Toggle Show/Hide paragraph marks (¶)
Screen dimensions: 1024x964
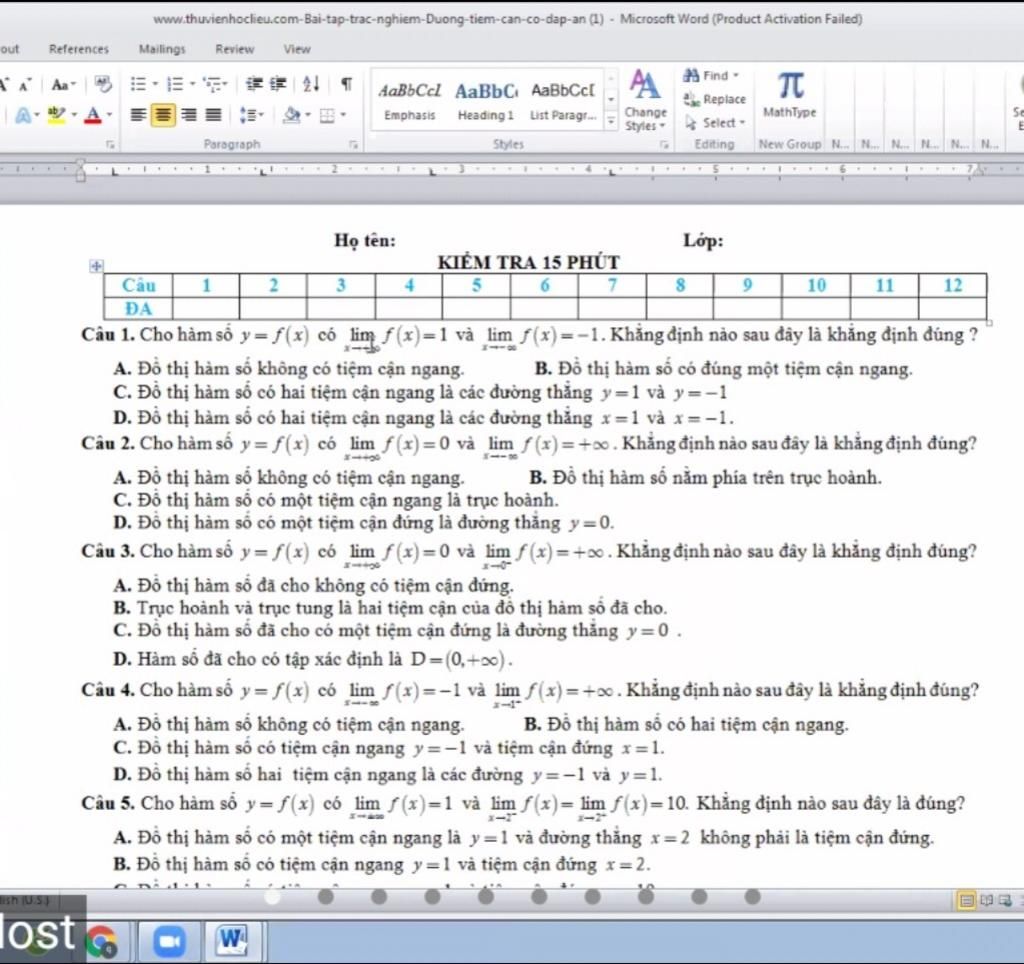point(347,84)
